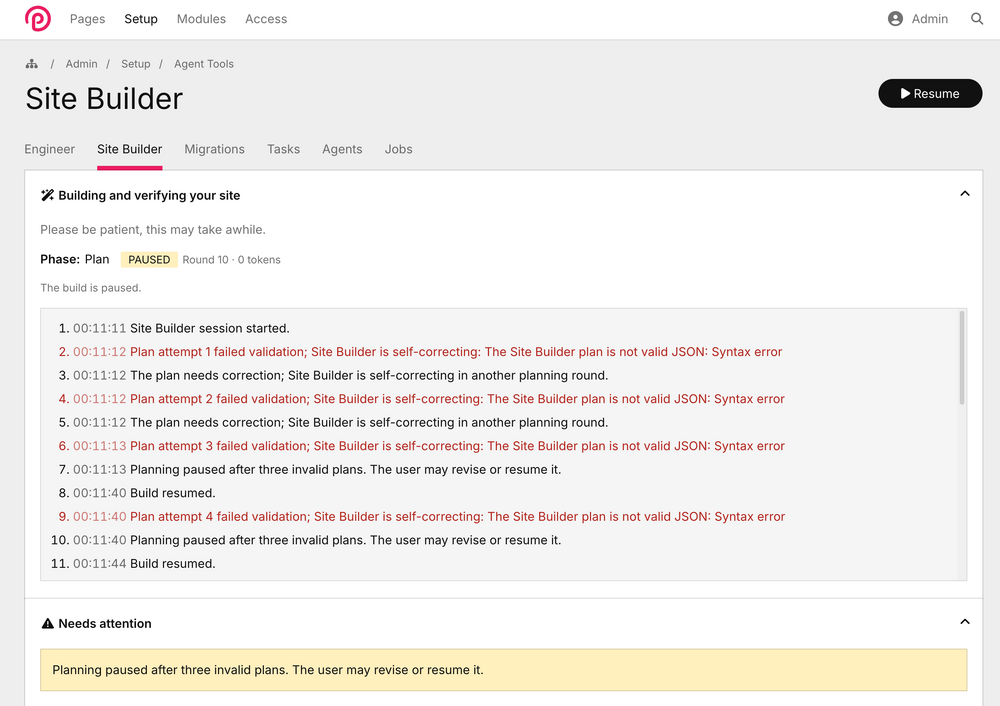Image resolution: width=1000 pixels, height=706 pixels.
Task: Open the Pages menu
Action: (x=87, y=19)
